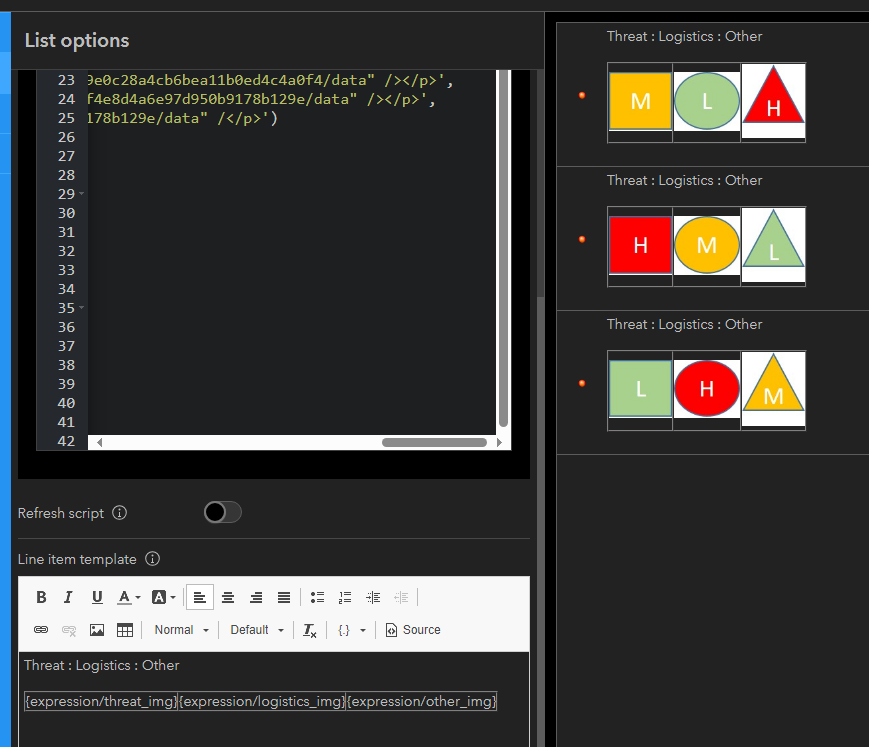Open the dynamic content {} dropdown
The width and height of the screenshot is (869, 747).
[x=348, y=630]
